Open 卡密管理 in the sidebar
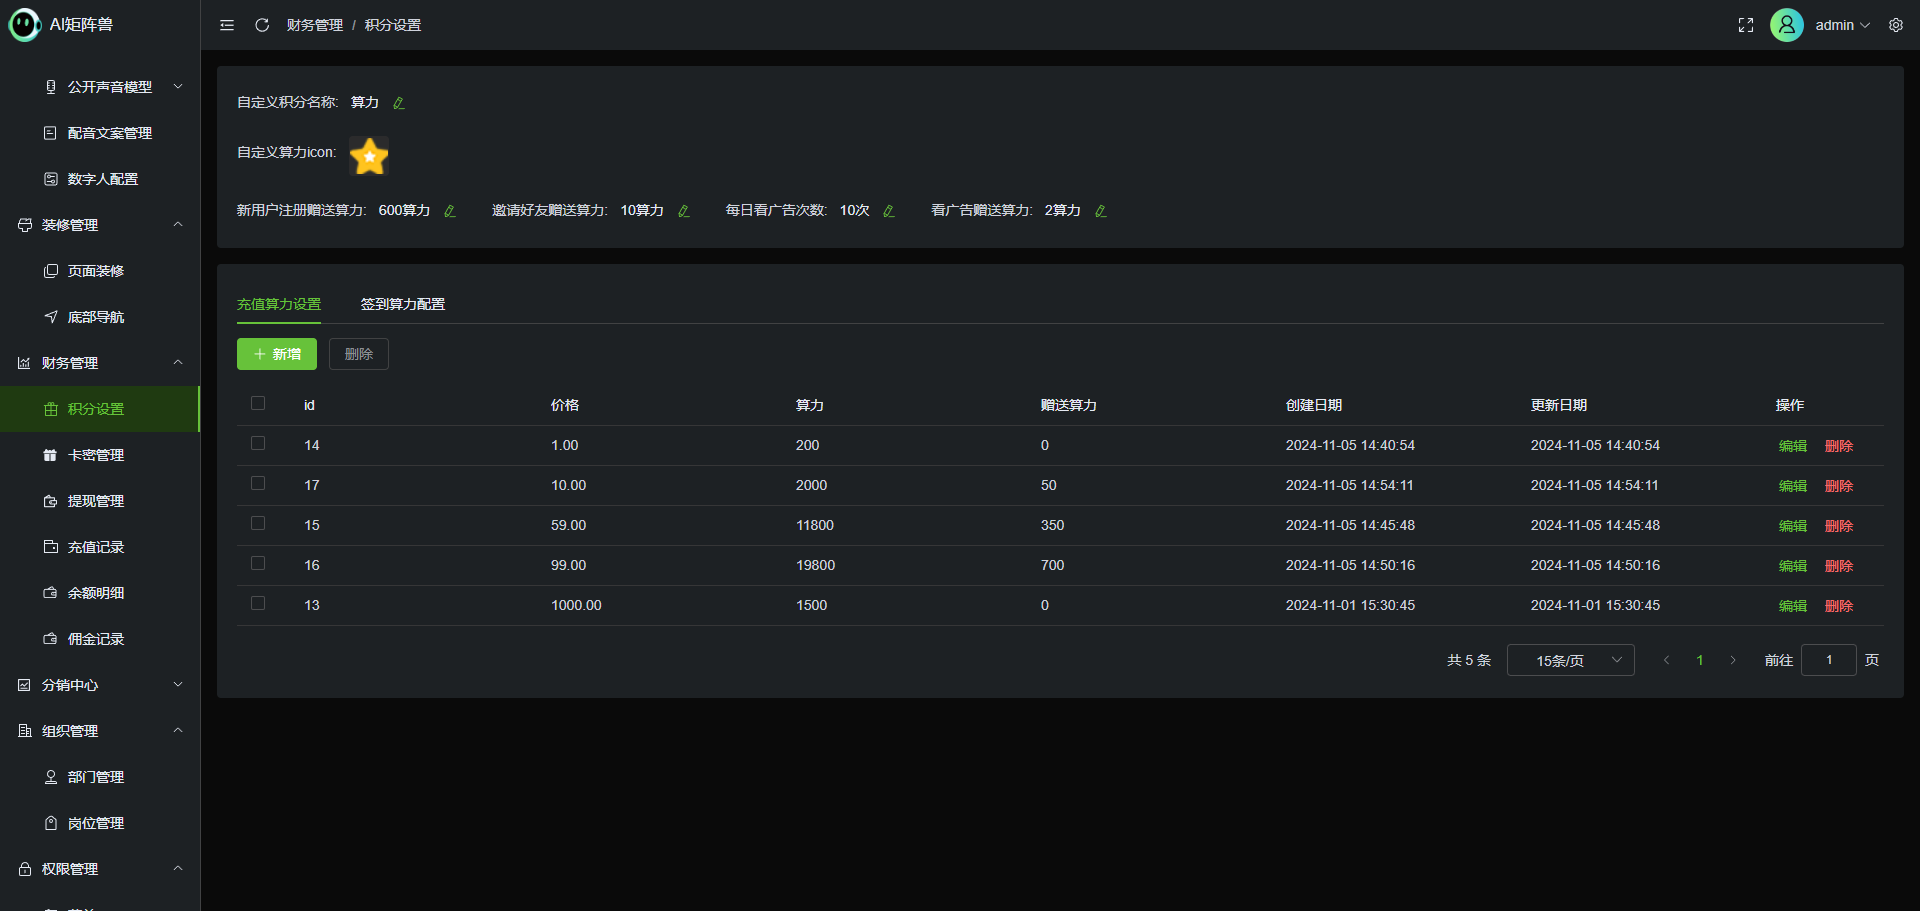1920x911 pixels. pyautogui.click(x=96, y=455)
